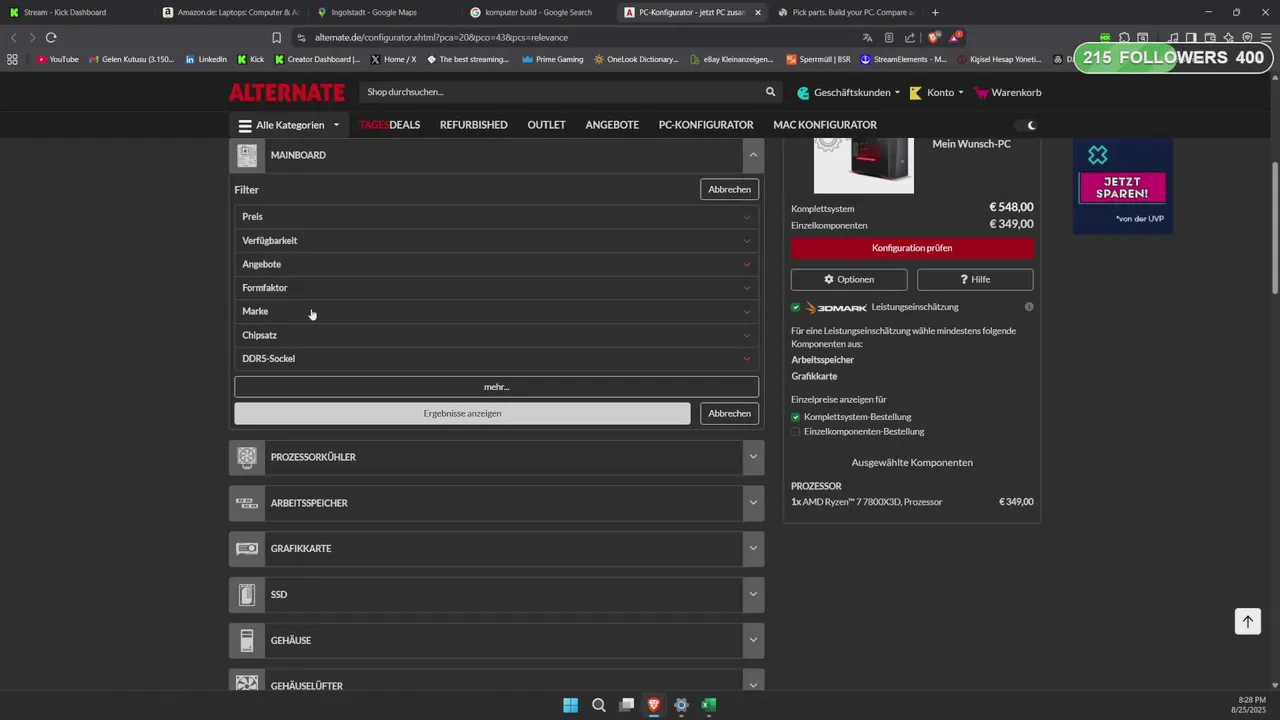Click the info icon next to Leistungseinschätzung
This screenshot has width=1280, height=720.
point(1029,307)
